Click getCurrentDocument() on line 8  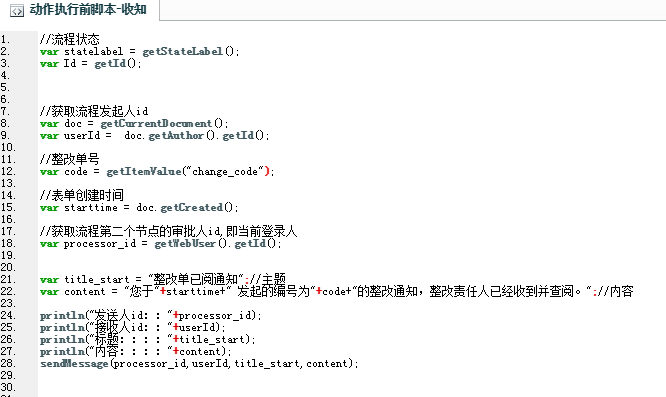164,124
